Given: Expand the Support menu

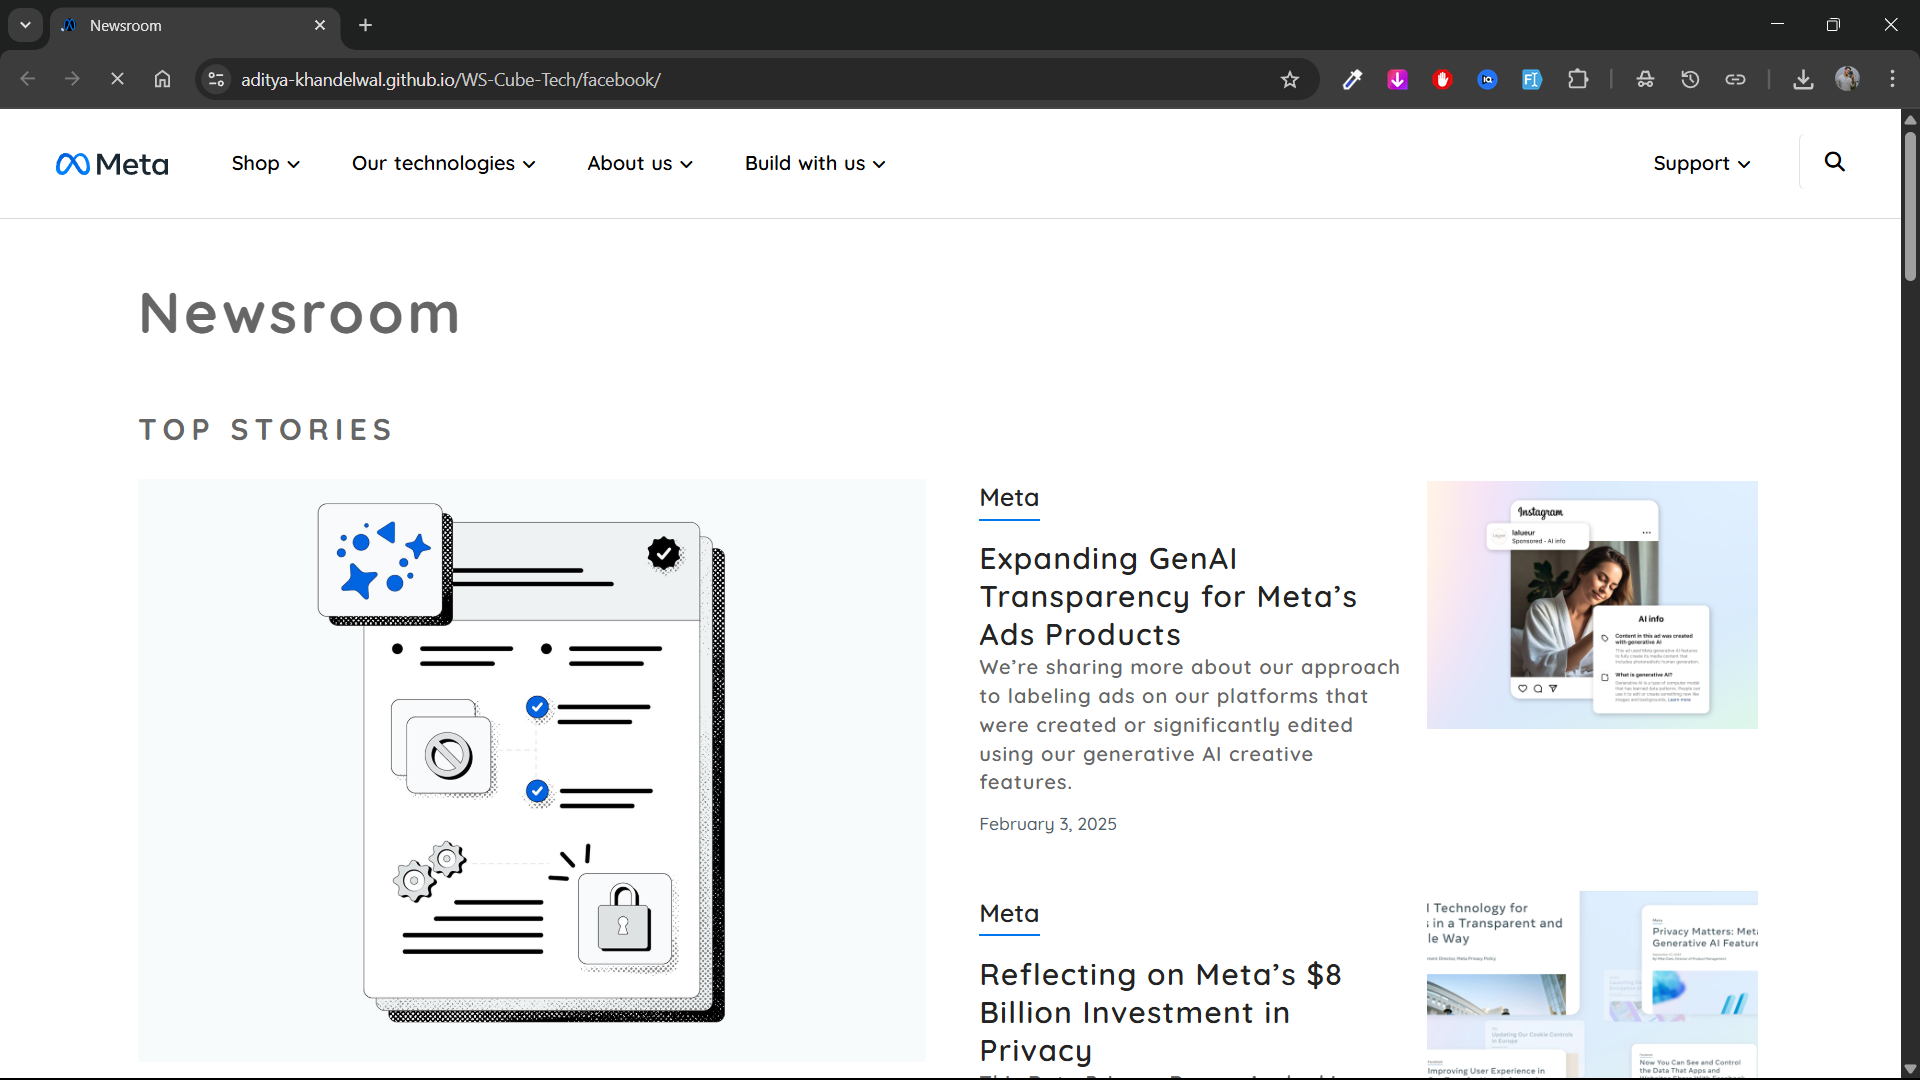Looking at the screenshot, I should [1702, 164].
